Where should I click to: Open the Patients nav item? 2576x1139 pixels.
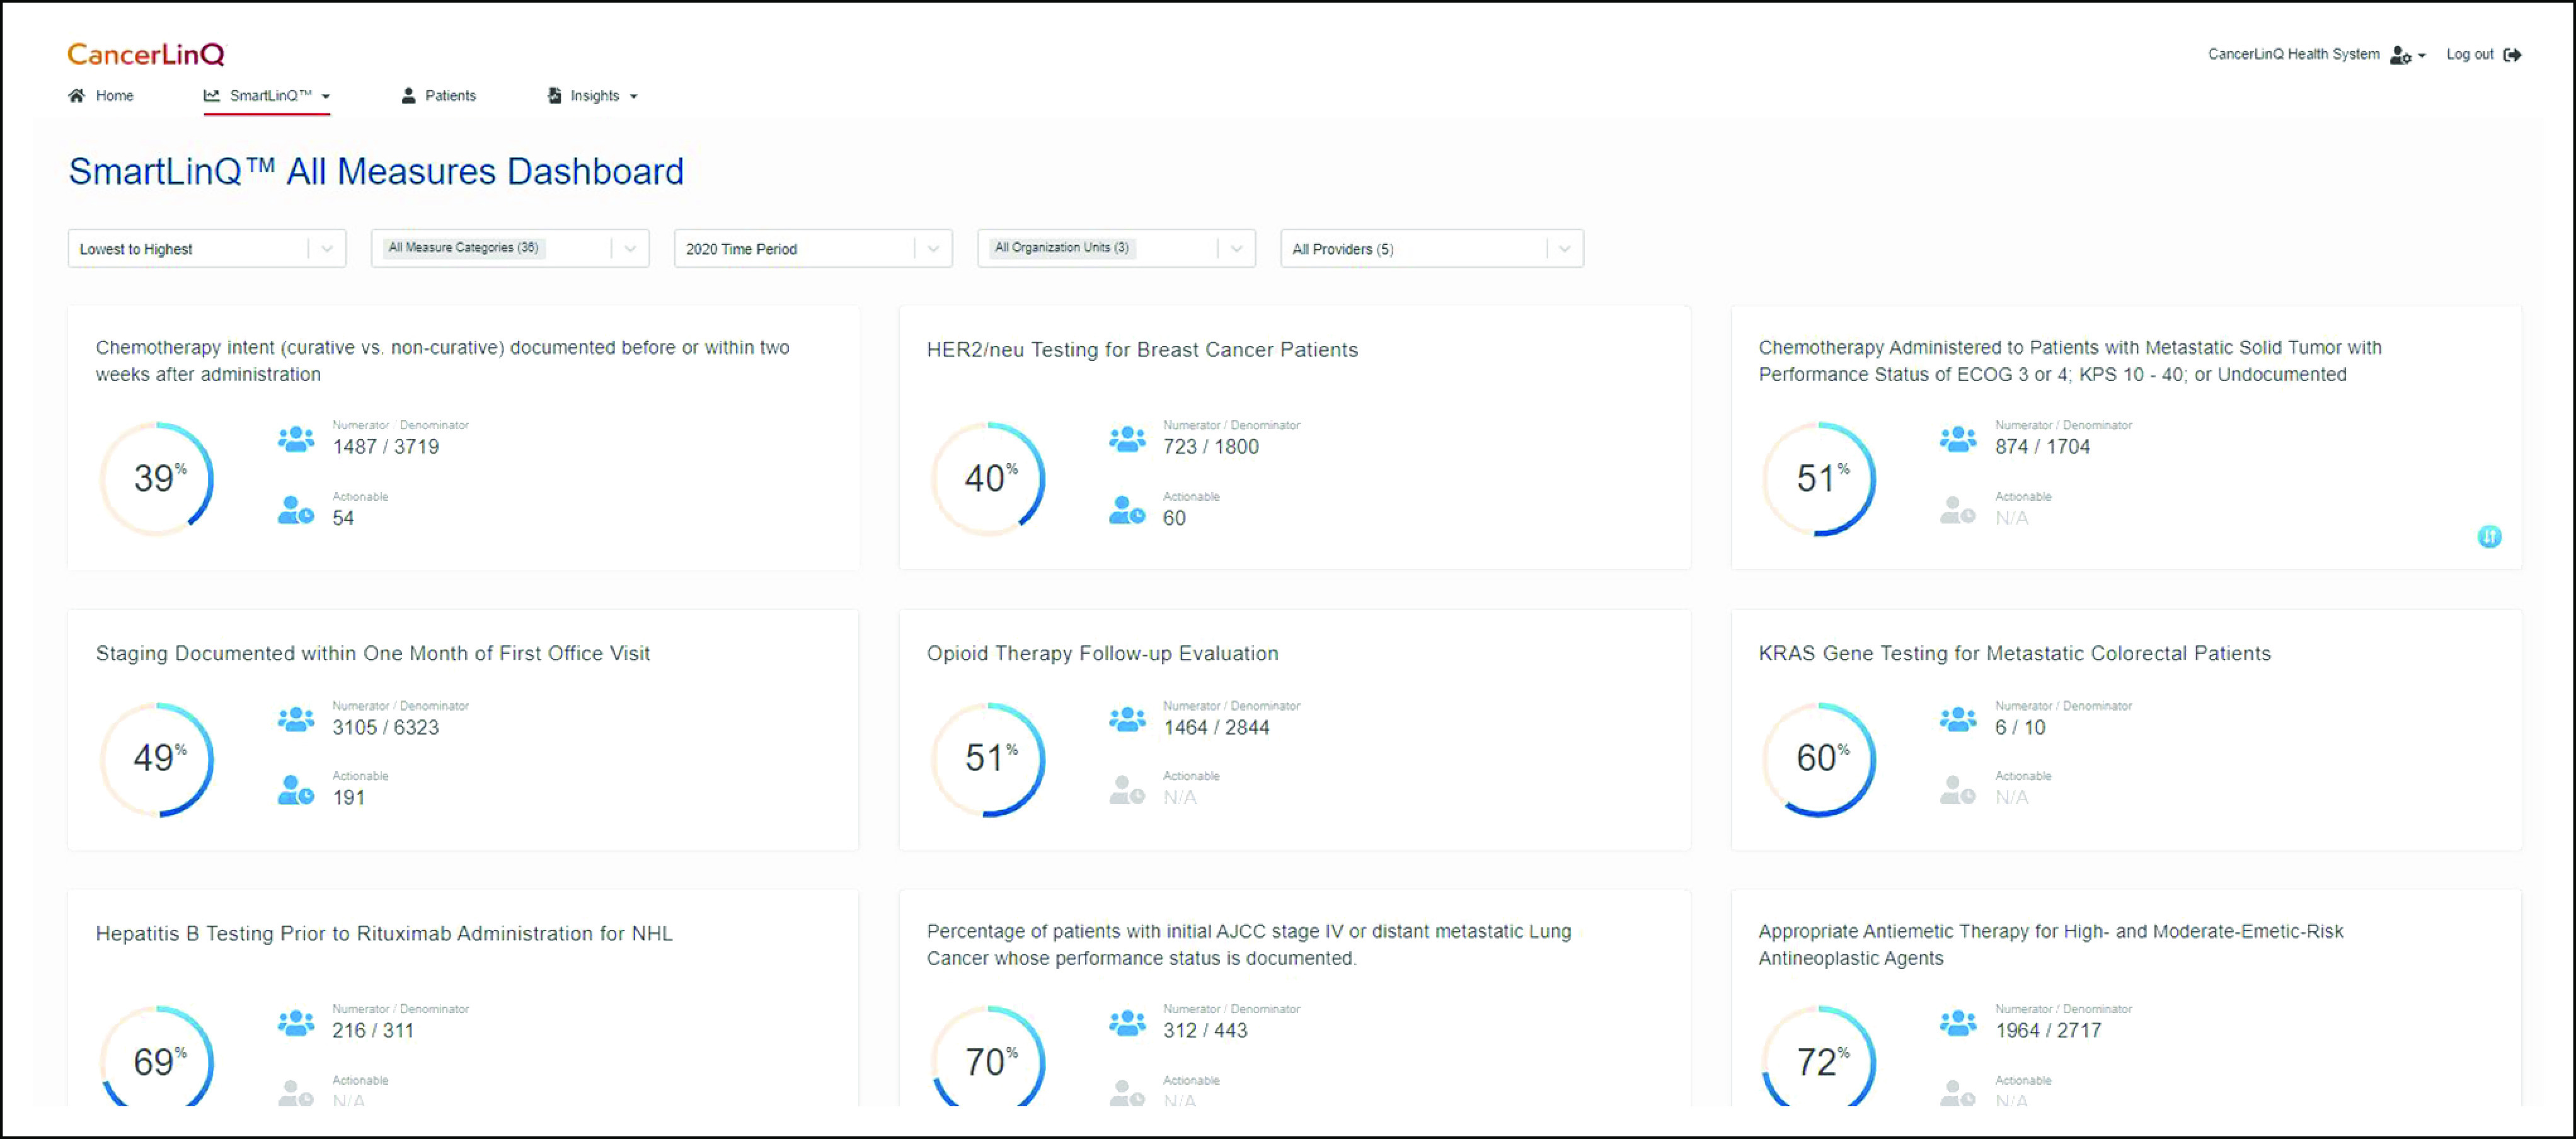439,95
